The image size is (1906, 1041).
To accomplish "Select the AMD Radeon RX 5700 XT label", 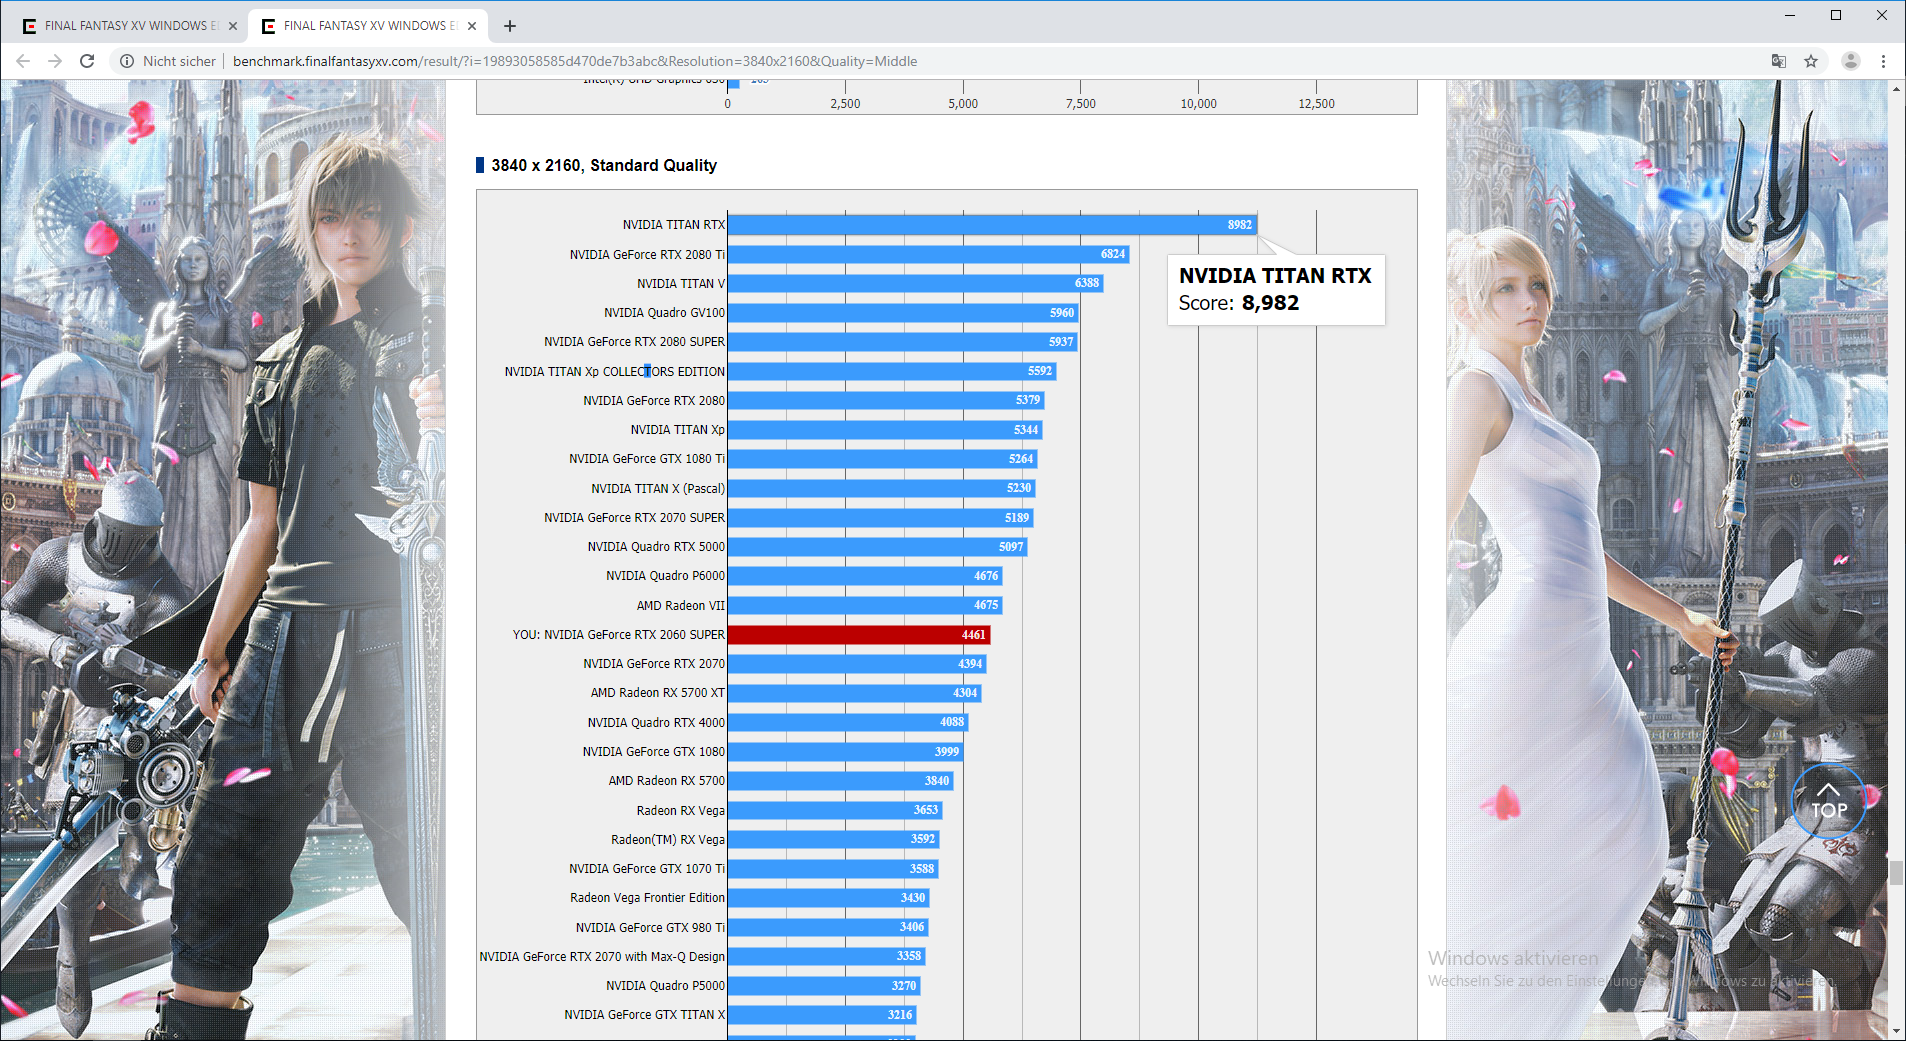I will [657, 693].
